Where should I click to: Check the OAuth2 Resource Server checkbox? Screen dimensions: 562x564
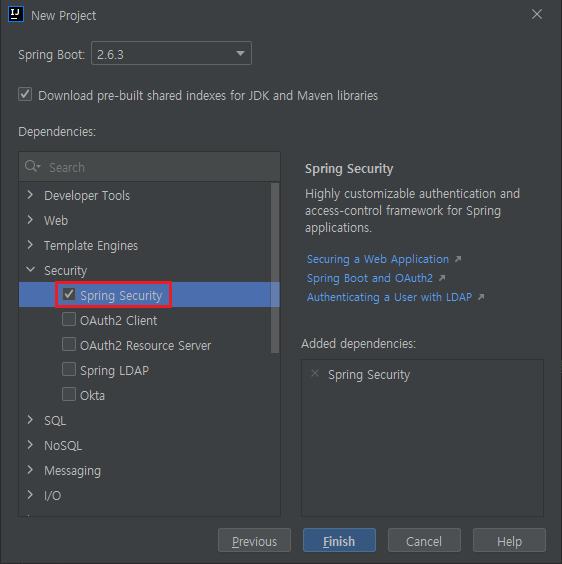tap(69, 344)
